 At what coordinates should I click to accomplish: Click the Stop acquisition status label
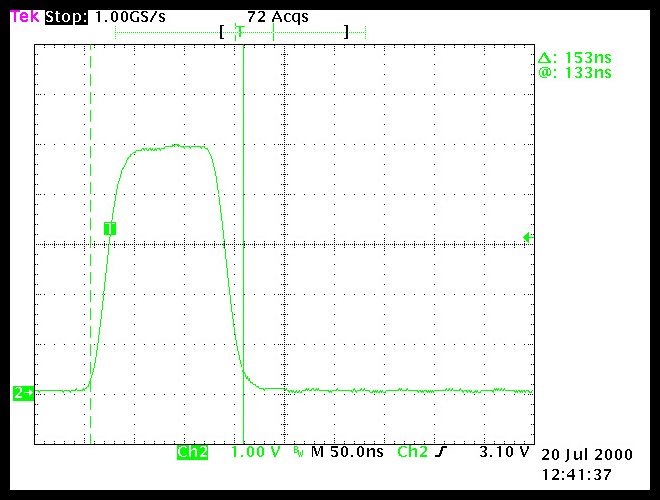[66, 17]
